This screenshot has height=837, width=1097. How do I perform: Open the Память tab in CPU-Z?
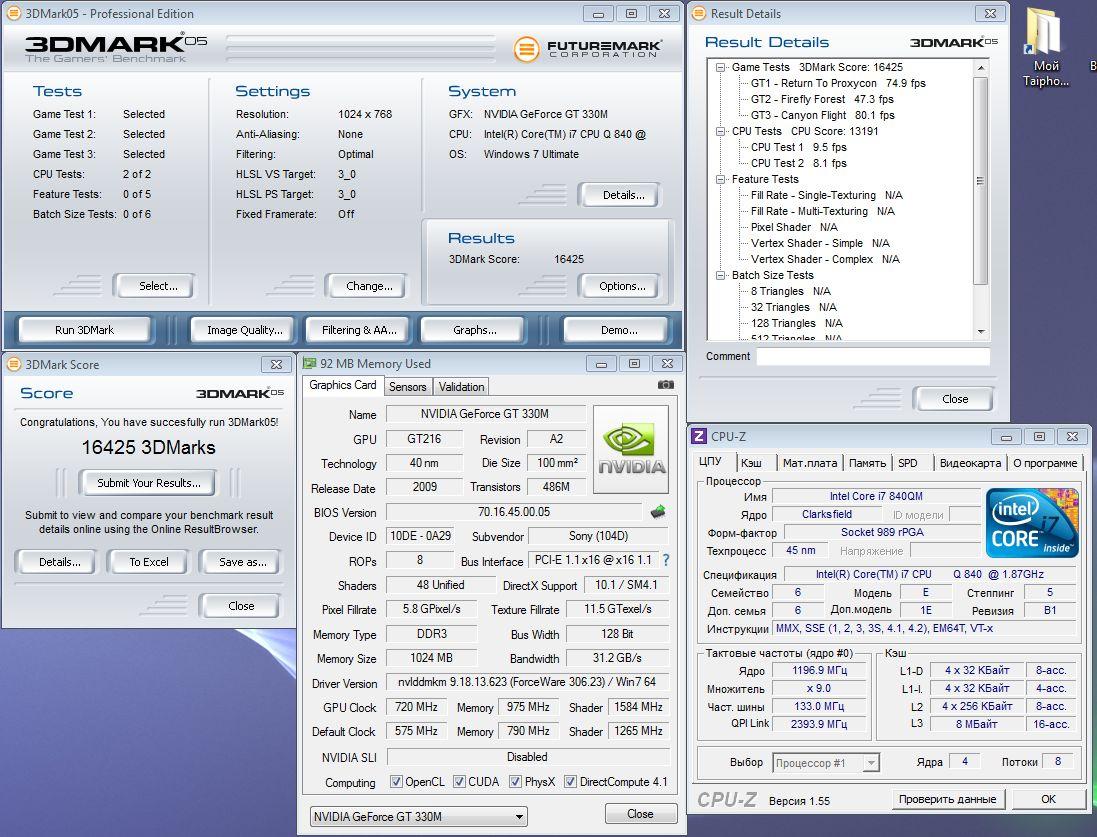pos(867,463)
